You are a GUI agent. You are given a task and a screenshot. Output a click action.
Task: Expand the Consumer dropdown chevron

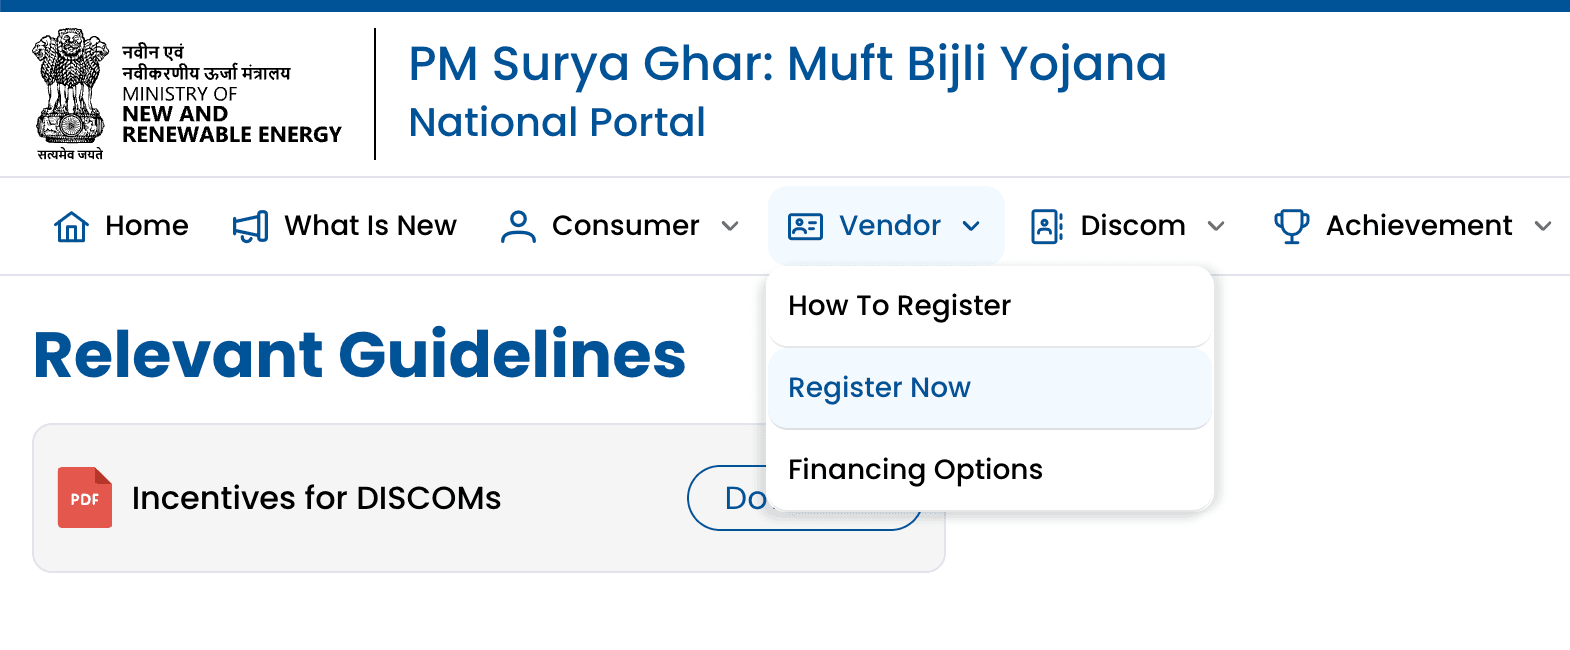coord(730,227)
